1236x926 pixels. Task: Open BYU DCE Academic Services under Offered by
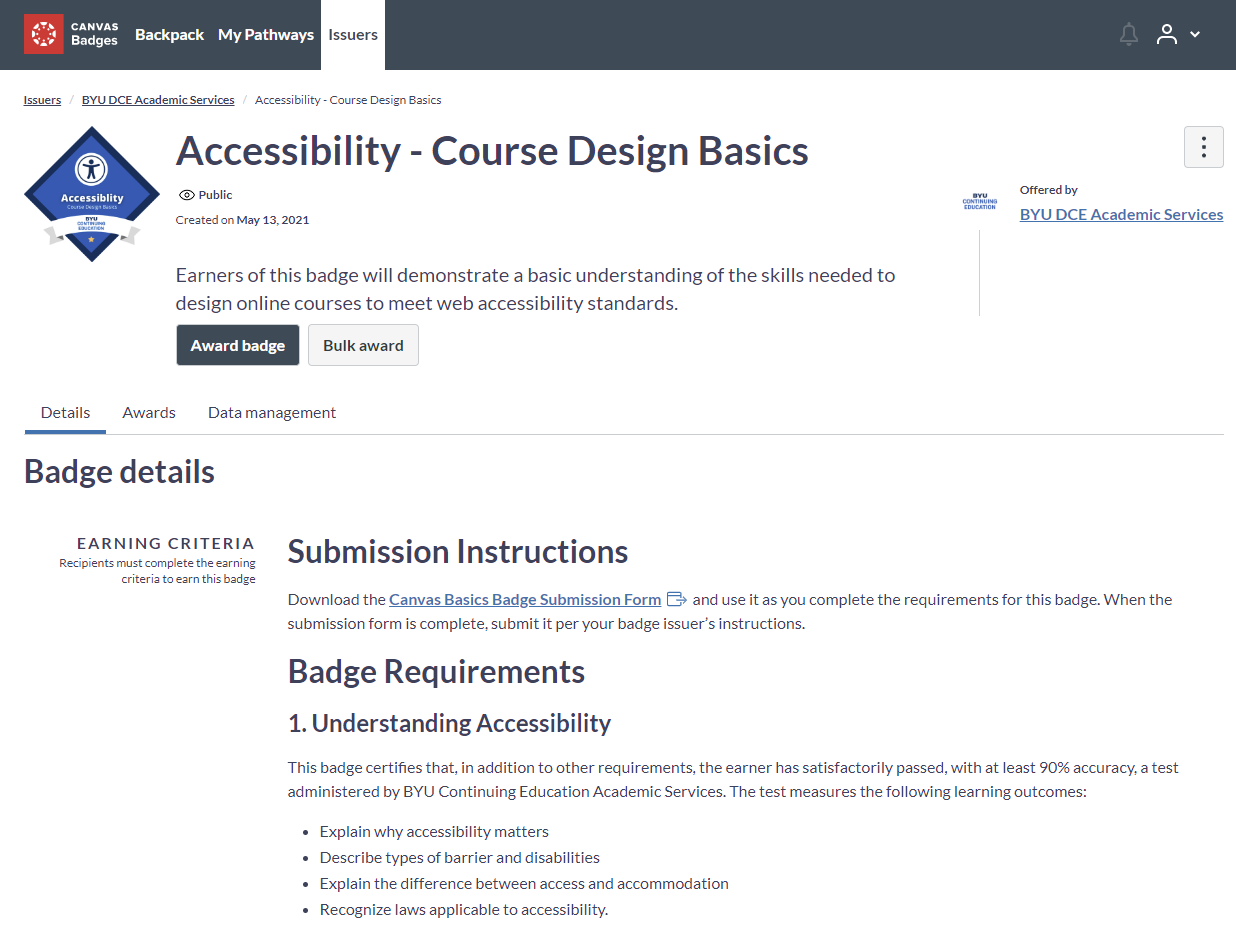pos(1121,214)
